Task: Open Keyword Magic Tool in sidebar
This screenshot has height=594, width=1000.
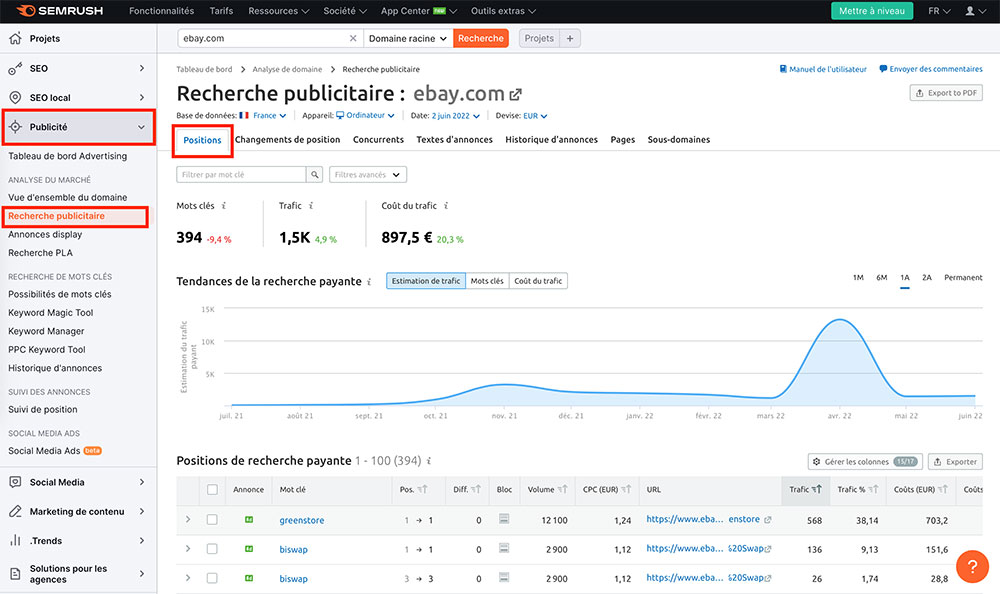Action: coord(50,313)
